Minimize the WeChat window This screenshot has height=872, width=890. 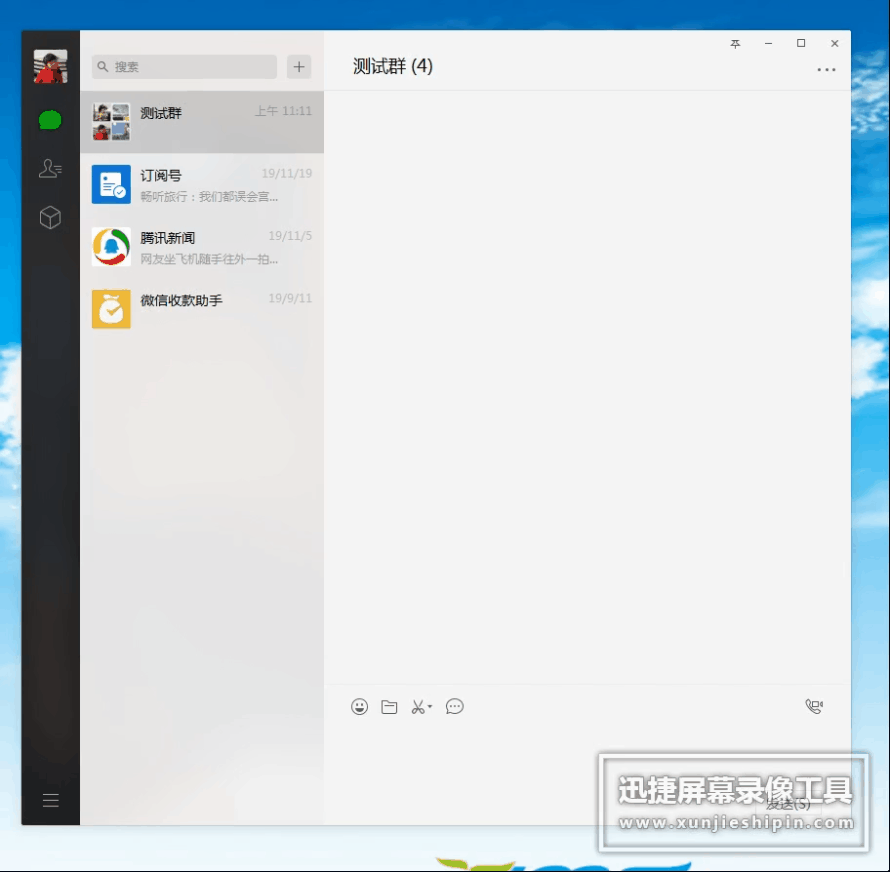768,44
